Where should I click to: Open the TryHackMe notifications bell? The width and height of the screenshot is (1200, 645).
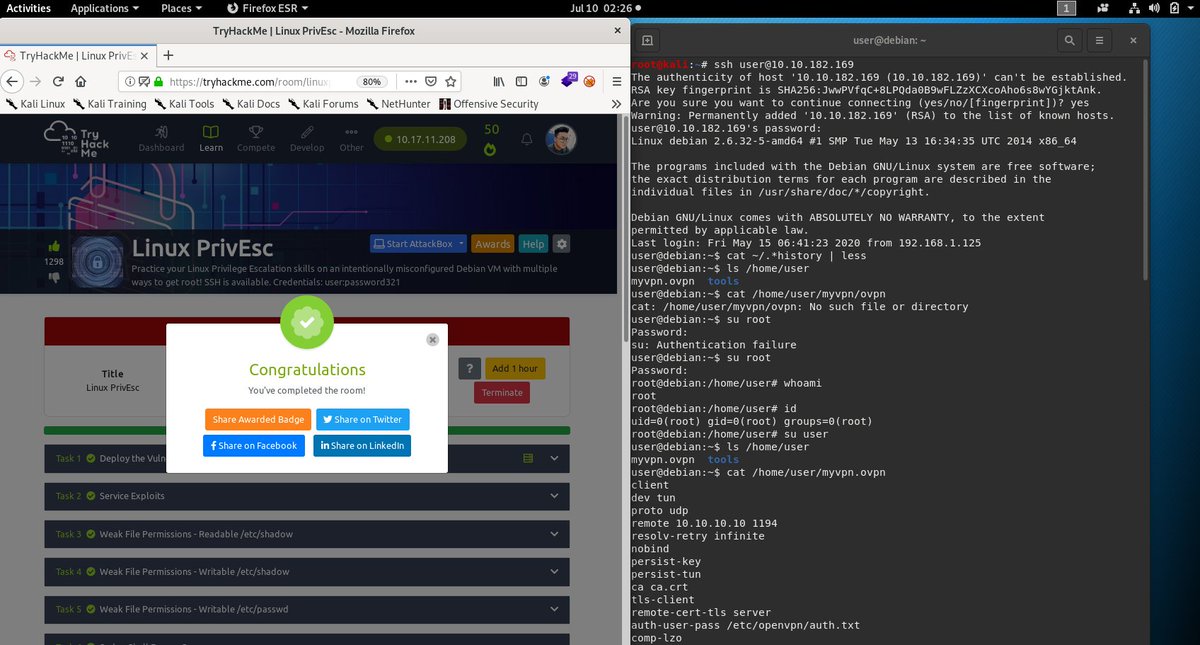(527, 140)
